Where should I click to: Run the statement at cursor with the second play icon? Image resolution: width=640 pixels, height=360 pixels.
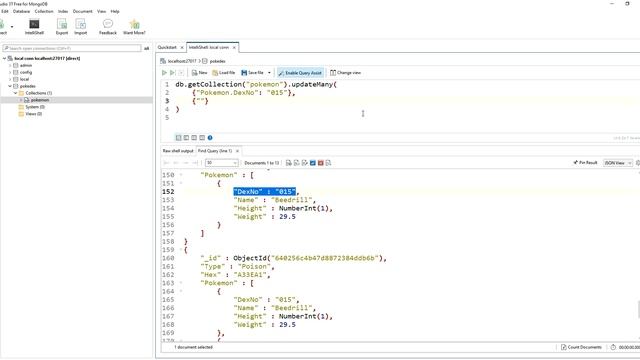tap(172, 73)
